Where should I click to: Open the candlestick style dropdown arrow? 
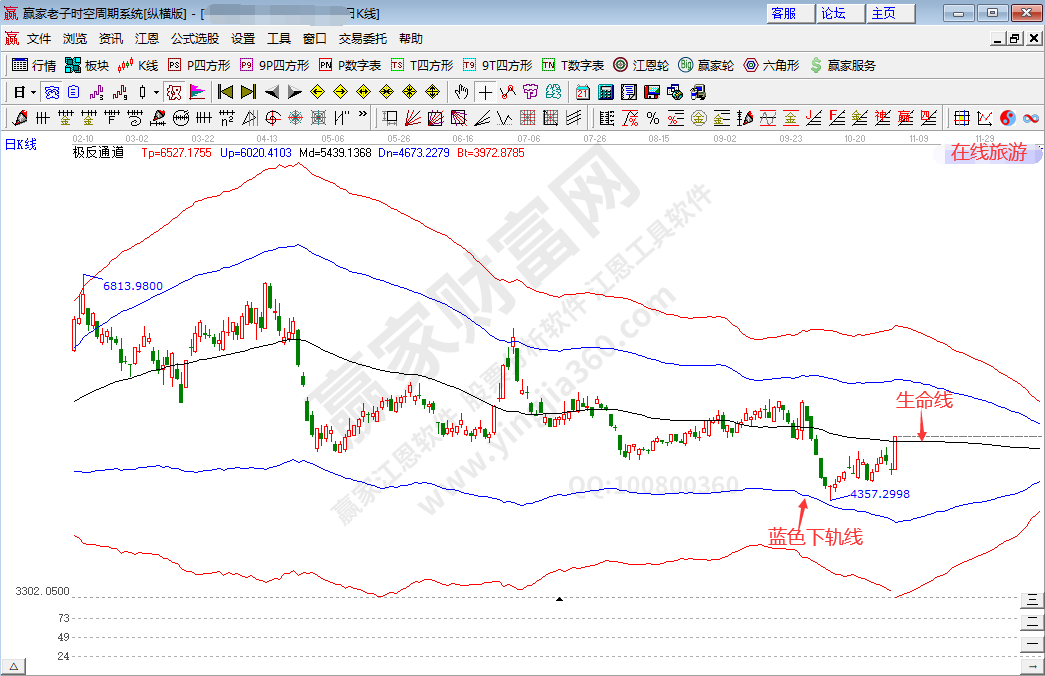(x=155, y=92)
